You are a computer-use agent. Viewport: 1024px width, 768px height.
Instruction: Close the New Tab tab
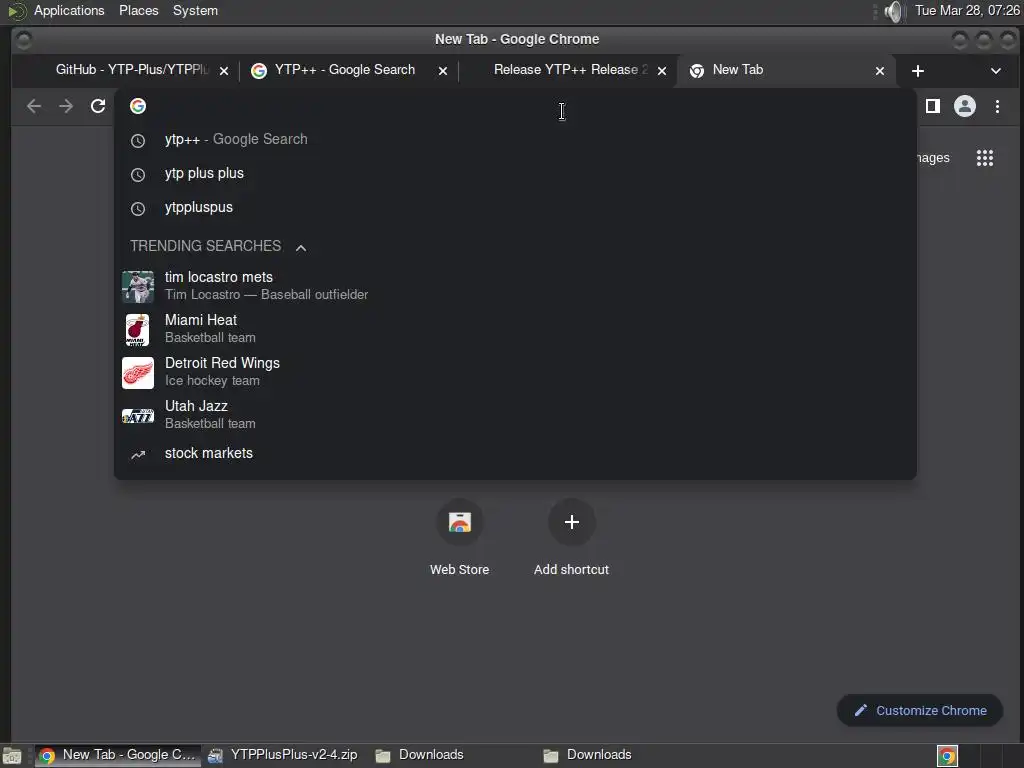(x=880, y=71)
